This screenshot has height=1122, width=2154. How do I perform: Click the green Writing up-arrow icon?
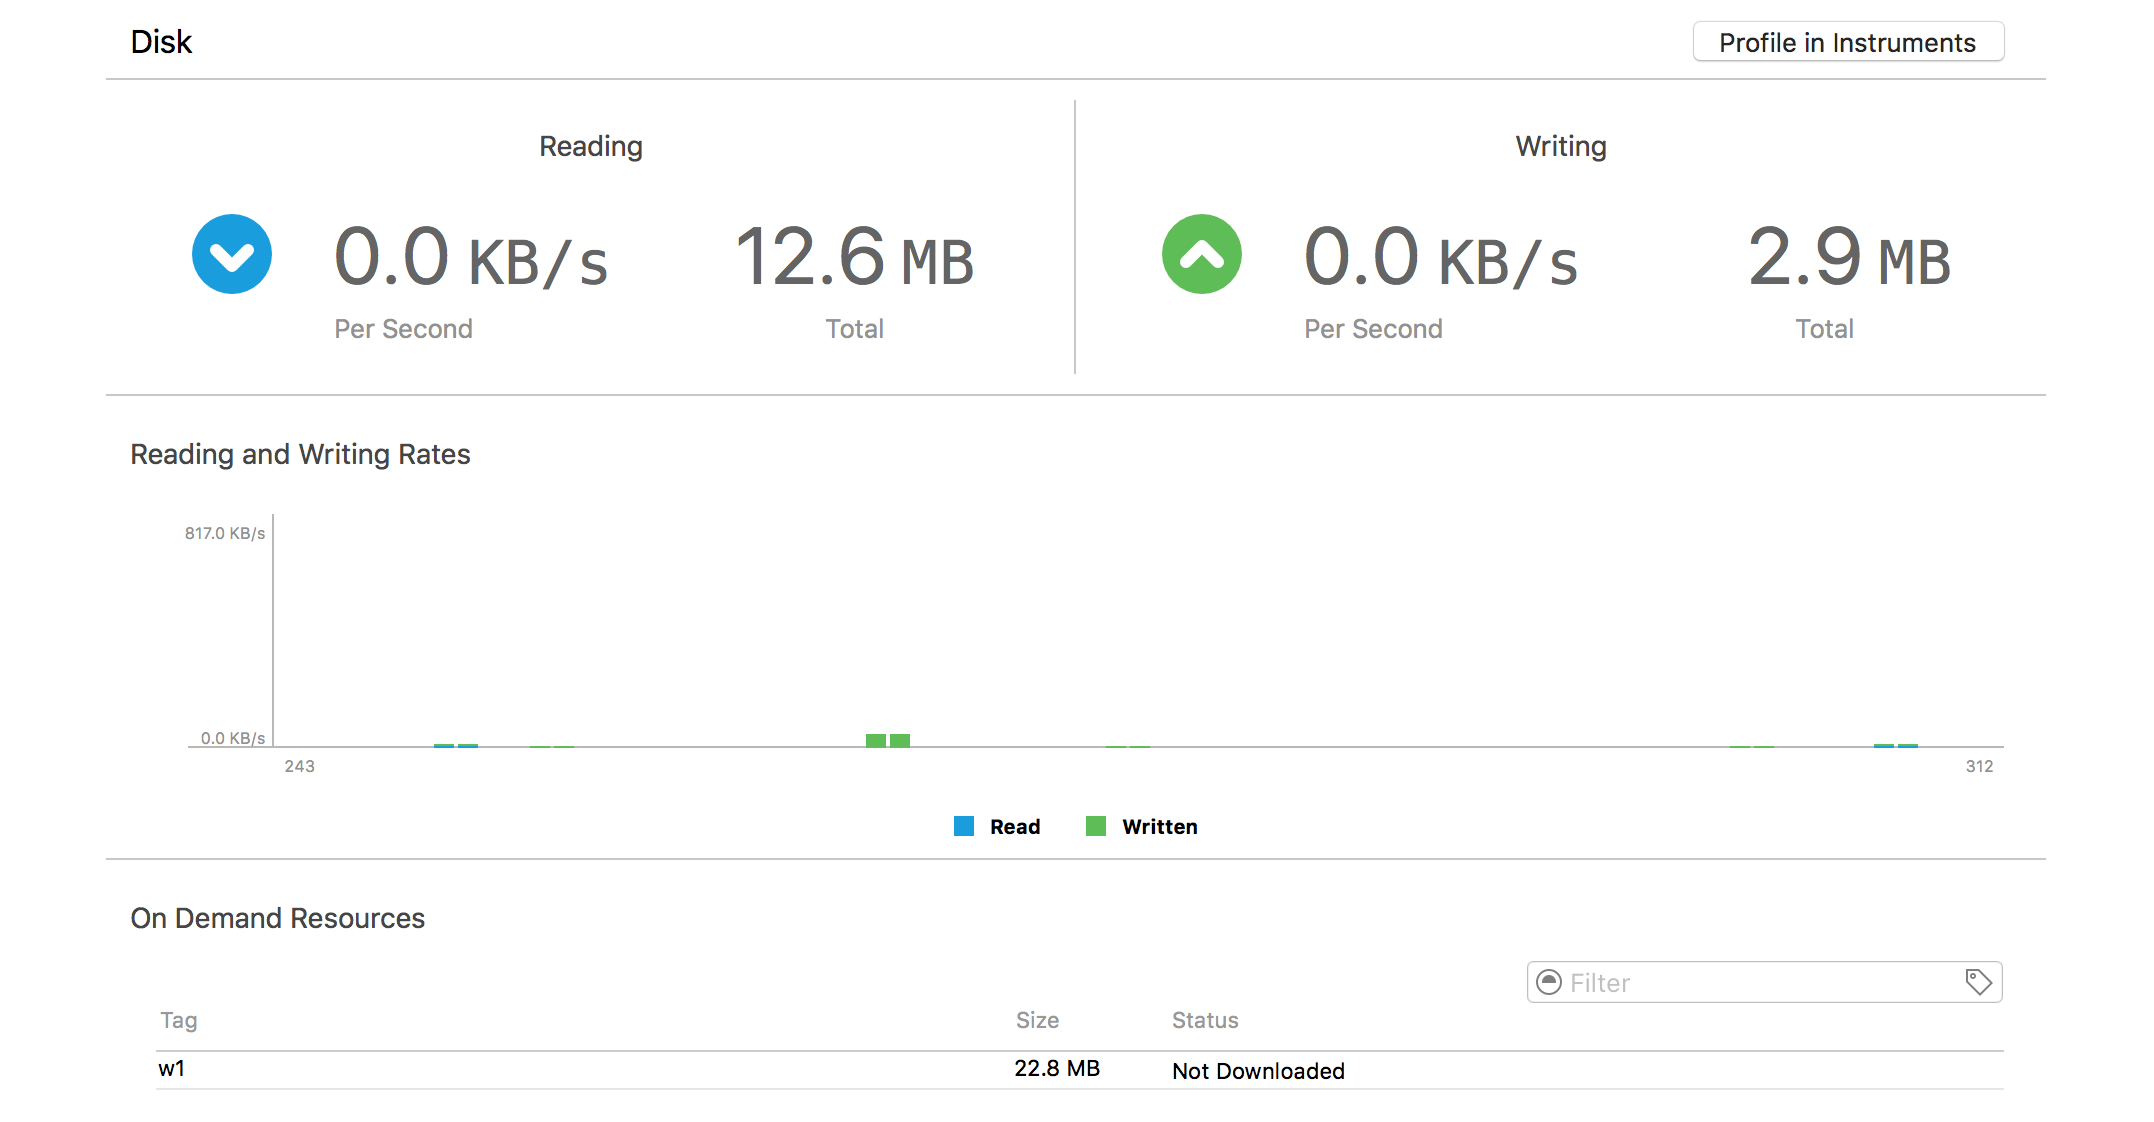tap(1201, 254)
